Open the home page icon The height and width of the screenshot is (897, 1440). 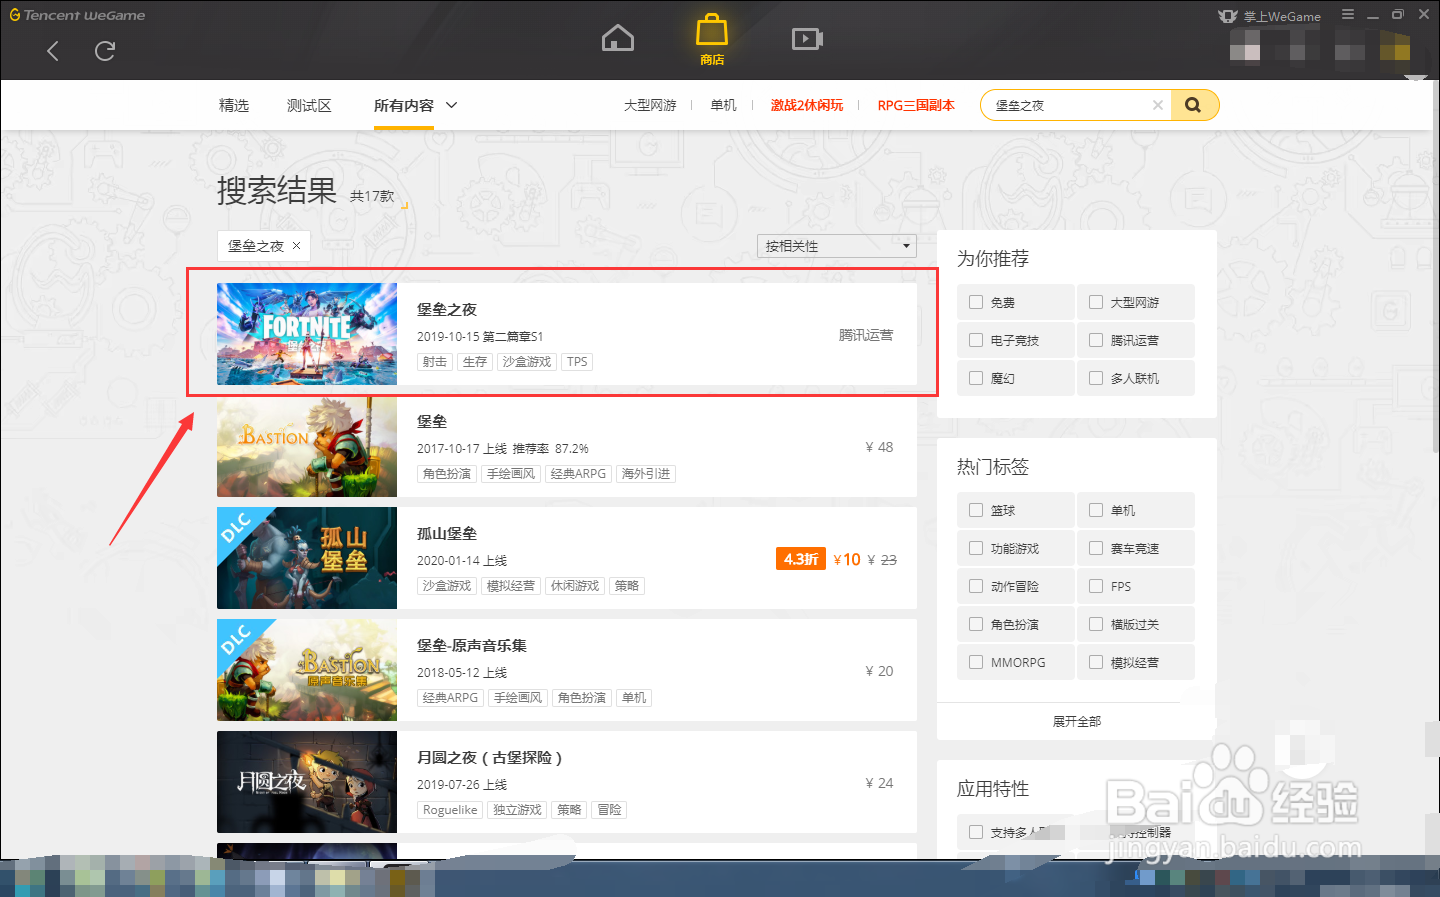(x=618, y=38)
